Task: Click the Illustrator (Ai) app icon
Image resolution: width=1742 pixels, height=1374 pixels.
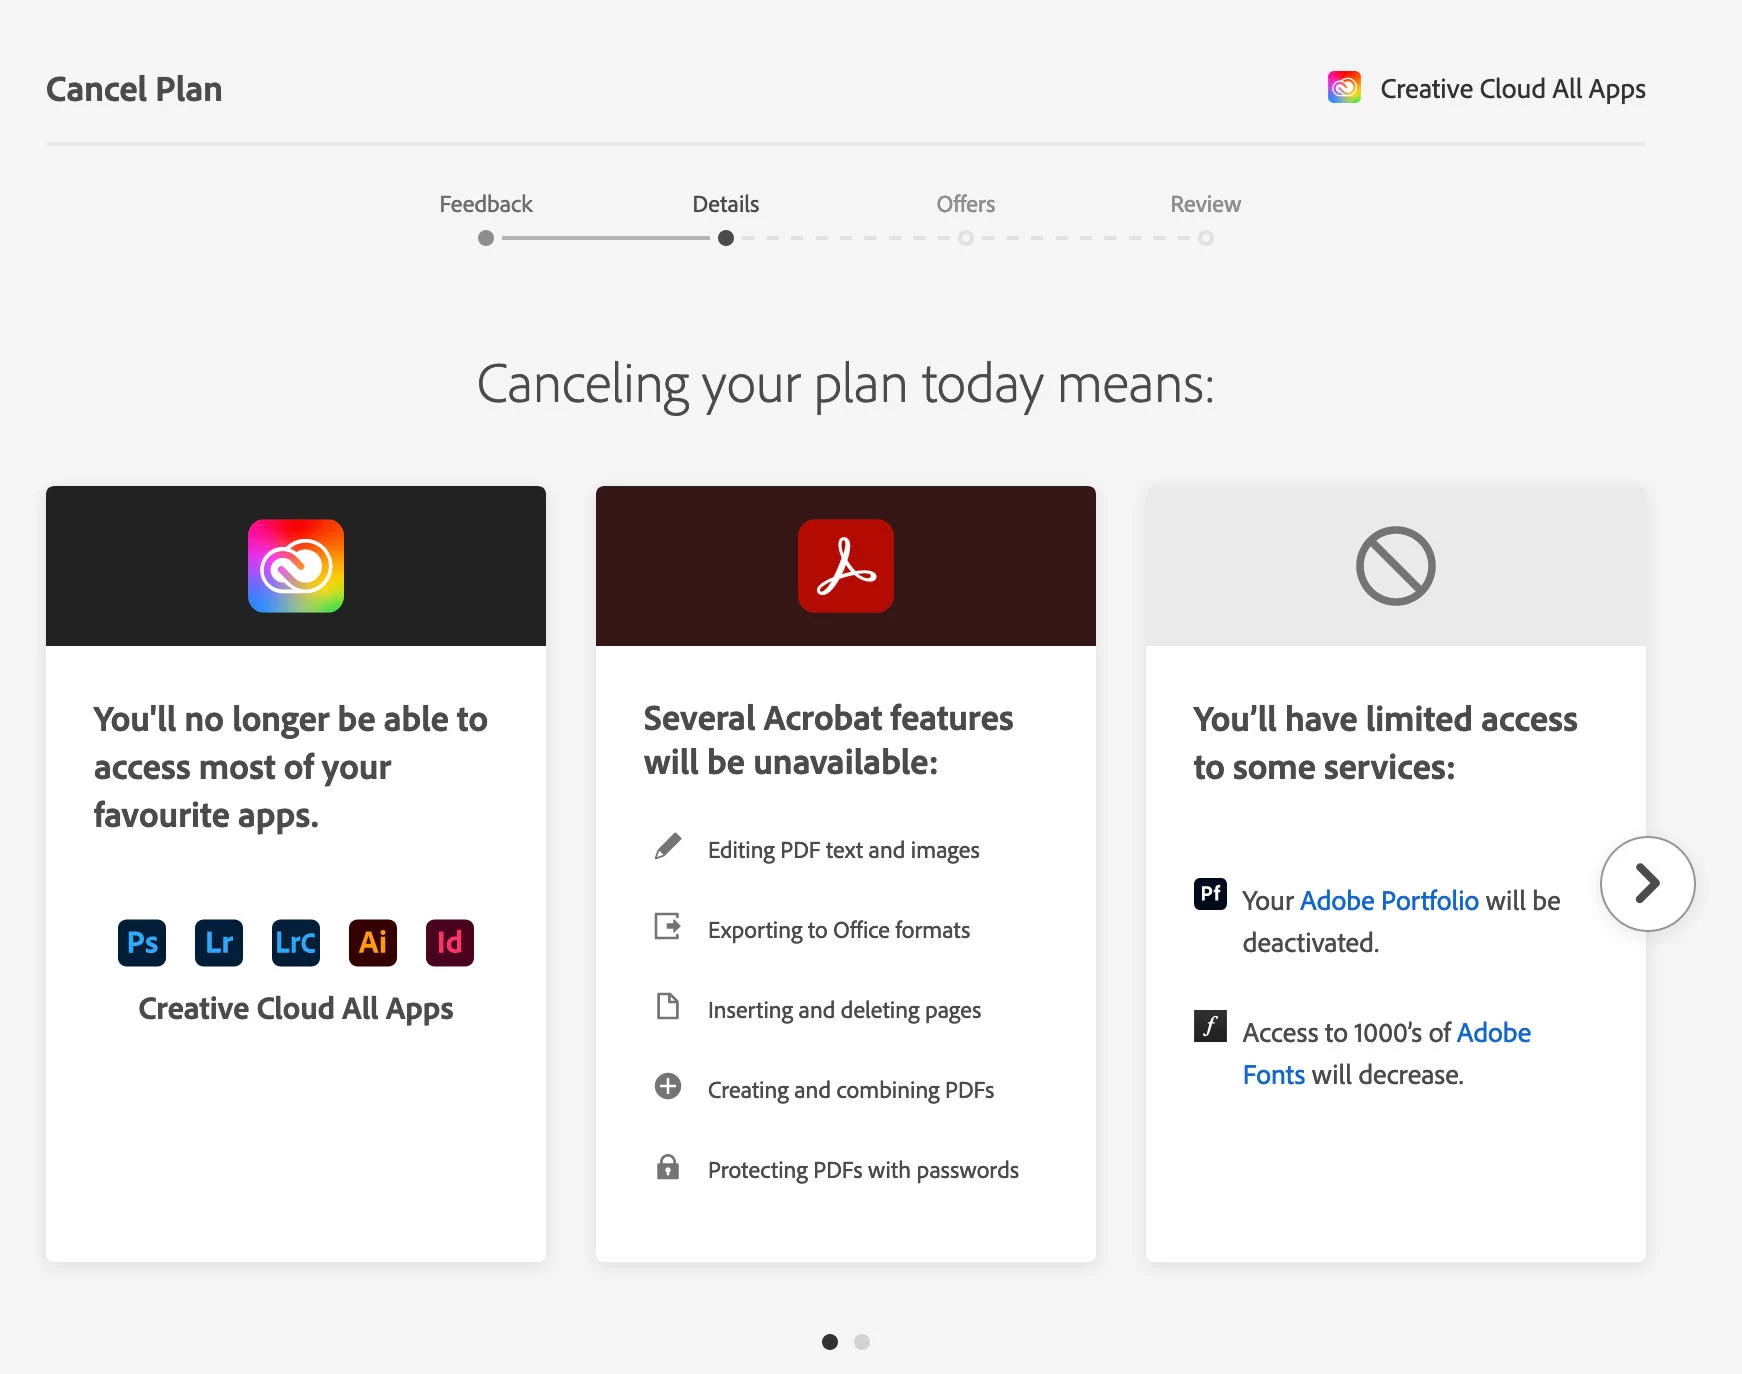Action: [x=373, y=942]
